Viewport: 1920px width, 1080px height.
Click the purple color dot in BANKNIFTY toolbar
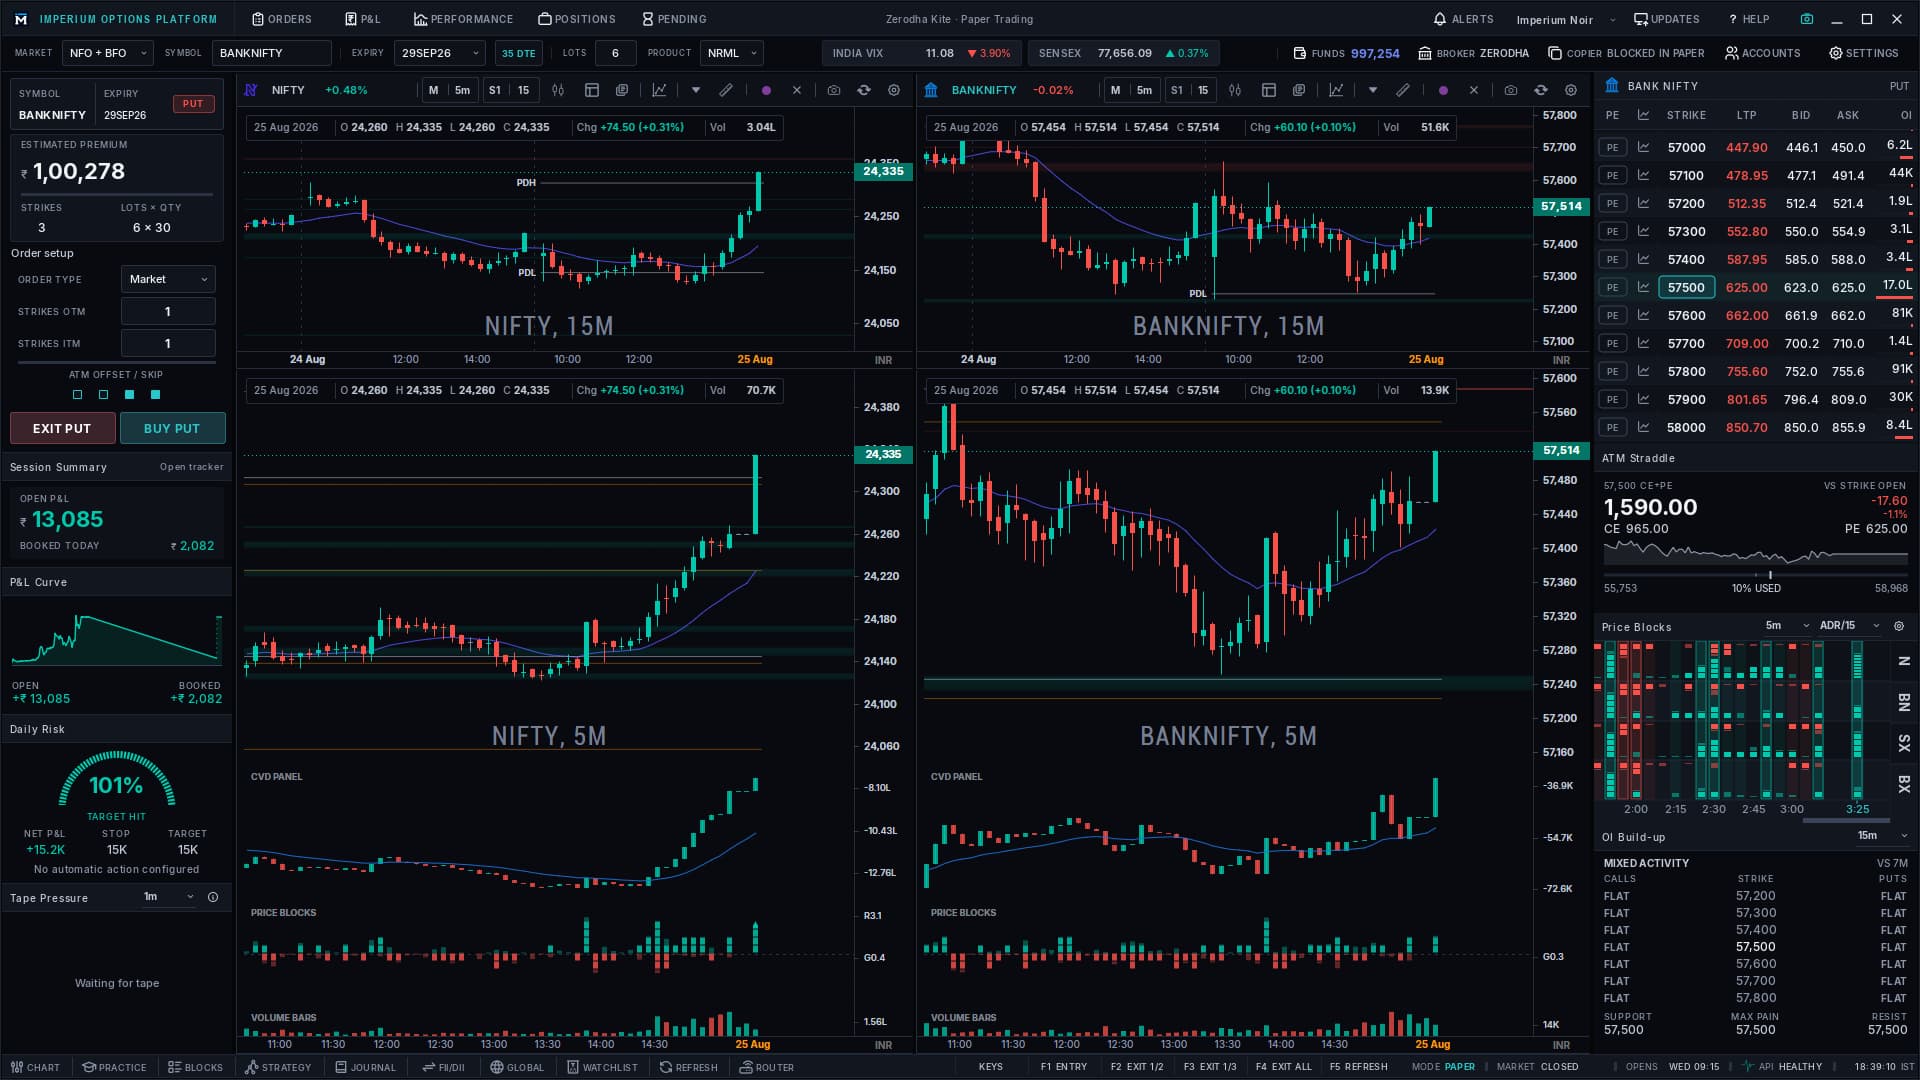[x=1443, y=90]
